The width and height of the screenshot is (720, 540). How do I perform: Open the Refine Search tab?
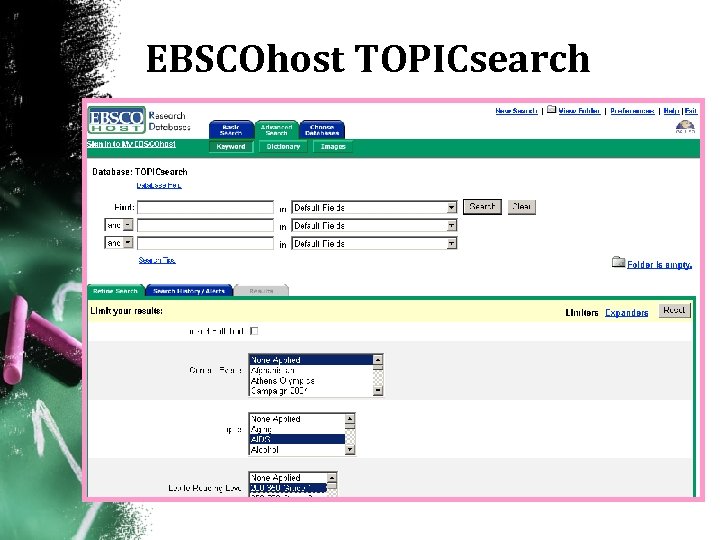[115, 291]
